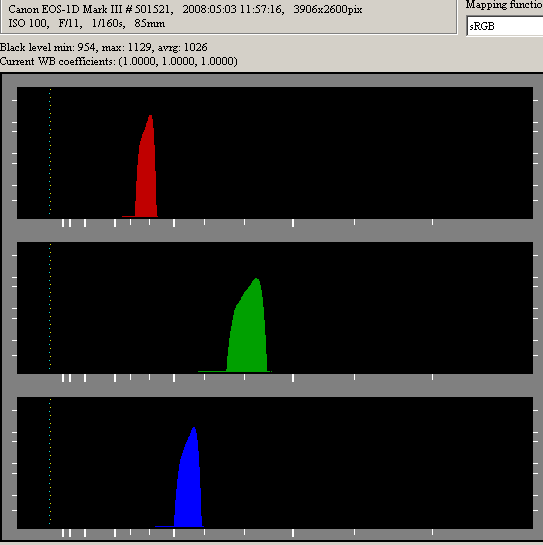Open the sRGB mapping function dropdown
This screenshot has width=543, height=545.
click(505, 26)
